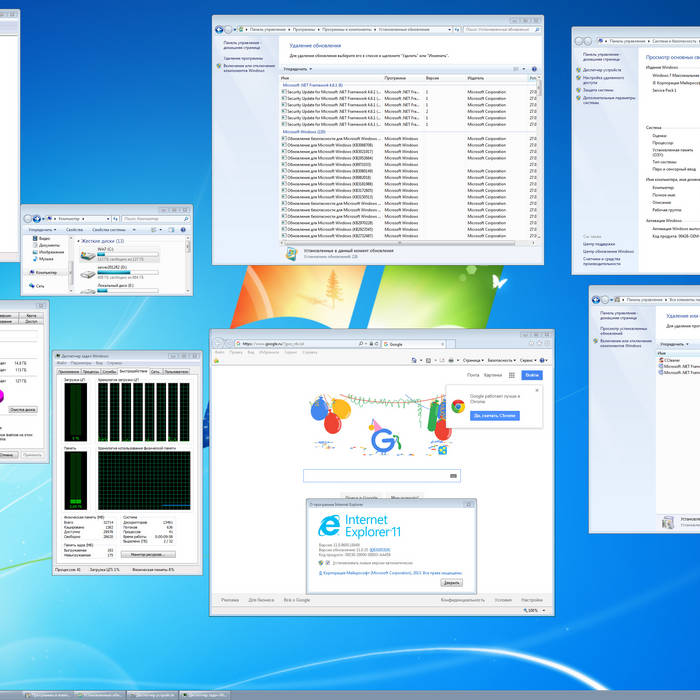The height and width of the screenshot is (700, 700).
Task: Click Очистка диска button in disk properties
Action: pyautogui.click(x=23, y=410)
